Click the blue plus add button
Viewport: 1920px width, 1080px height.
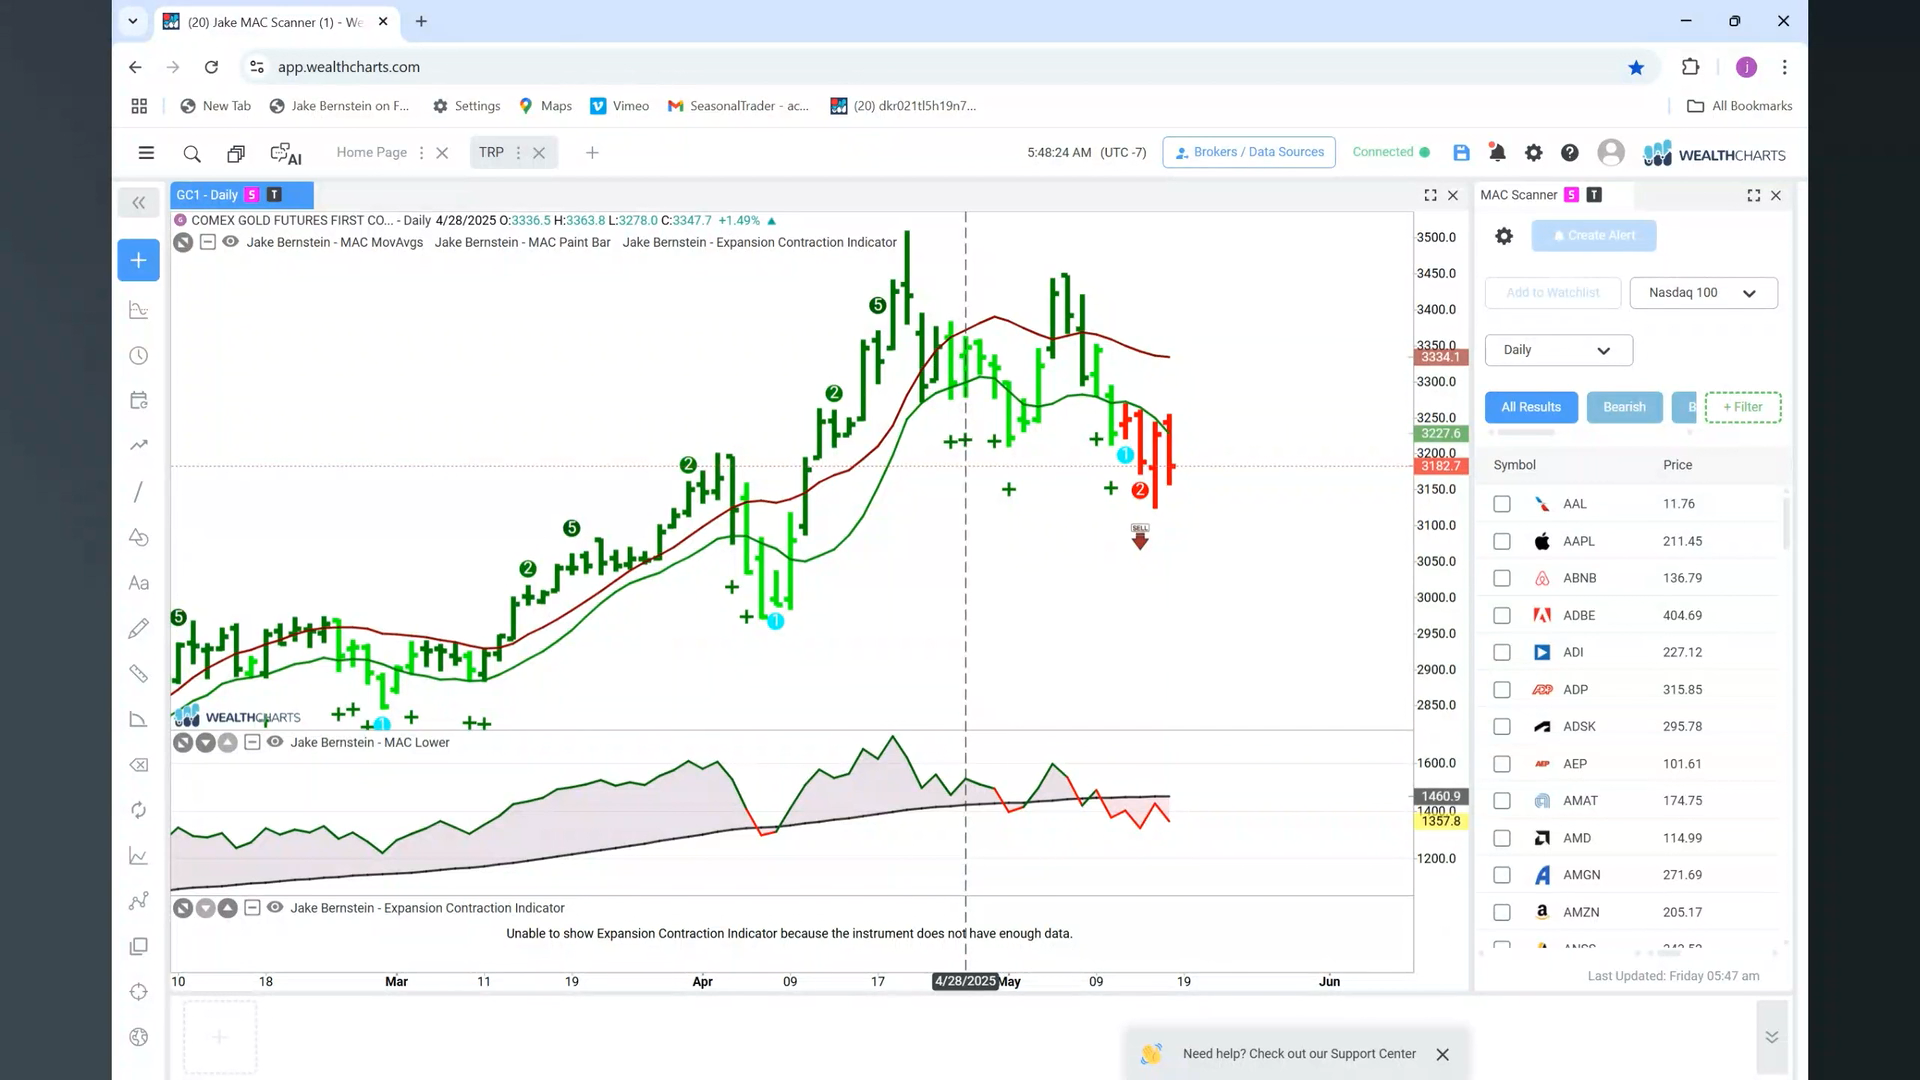pos(139,260)
